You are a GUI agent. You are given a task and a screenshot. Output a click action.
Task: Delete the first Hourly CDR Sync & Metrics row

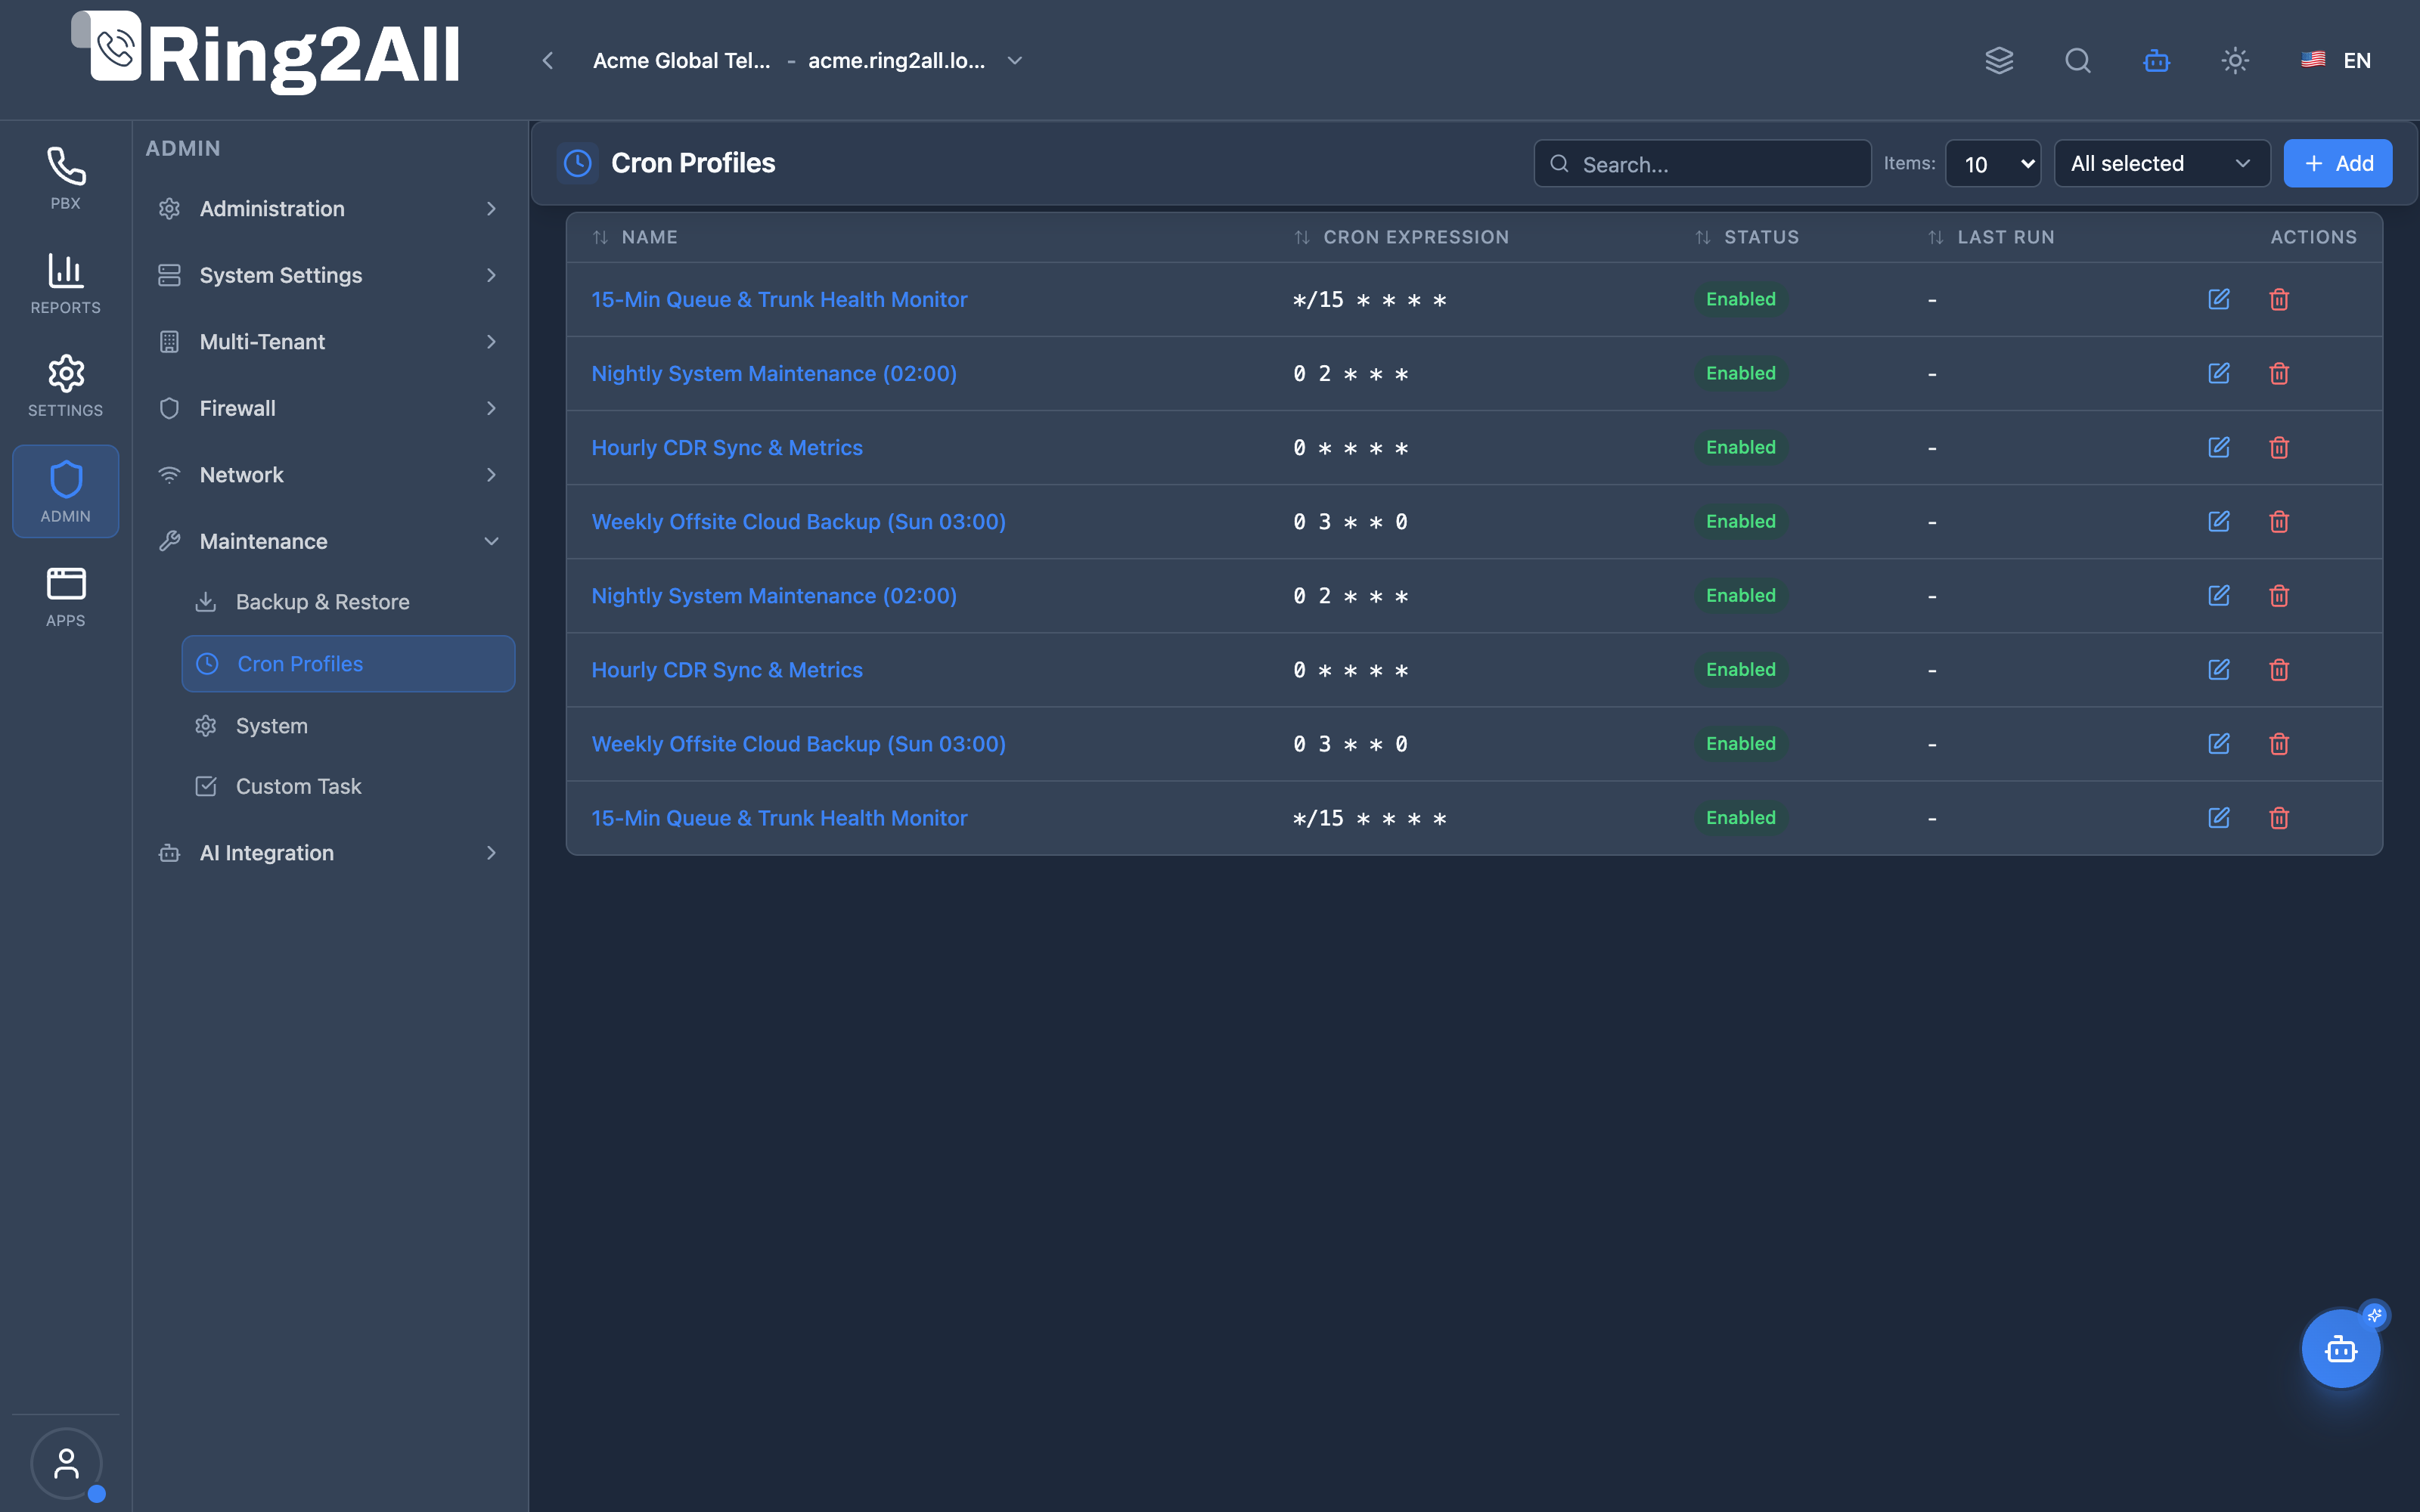[x=2279, y=447]
